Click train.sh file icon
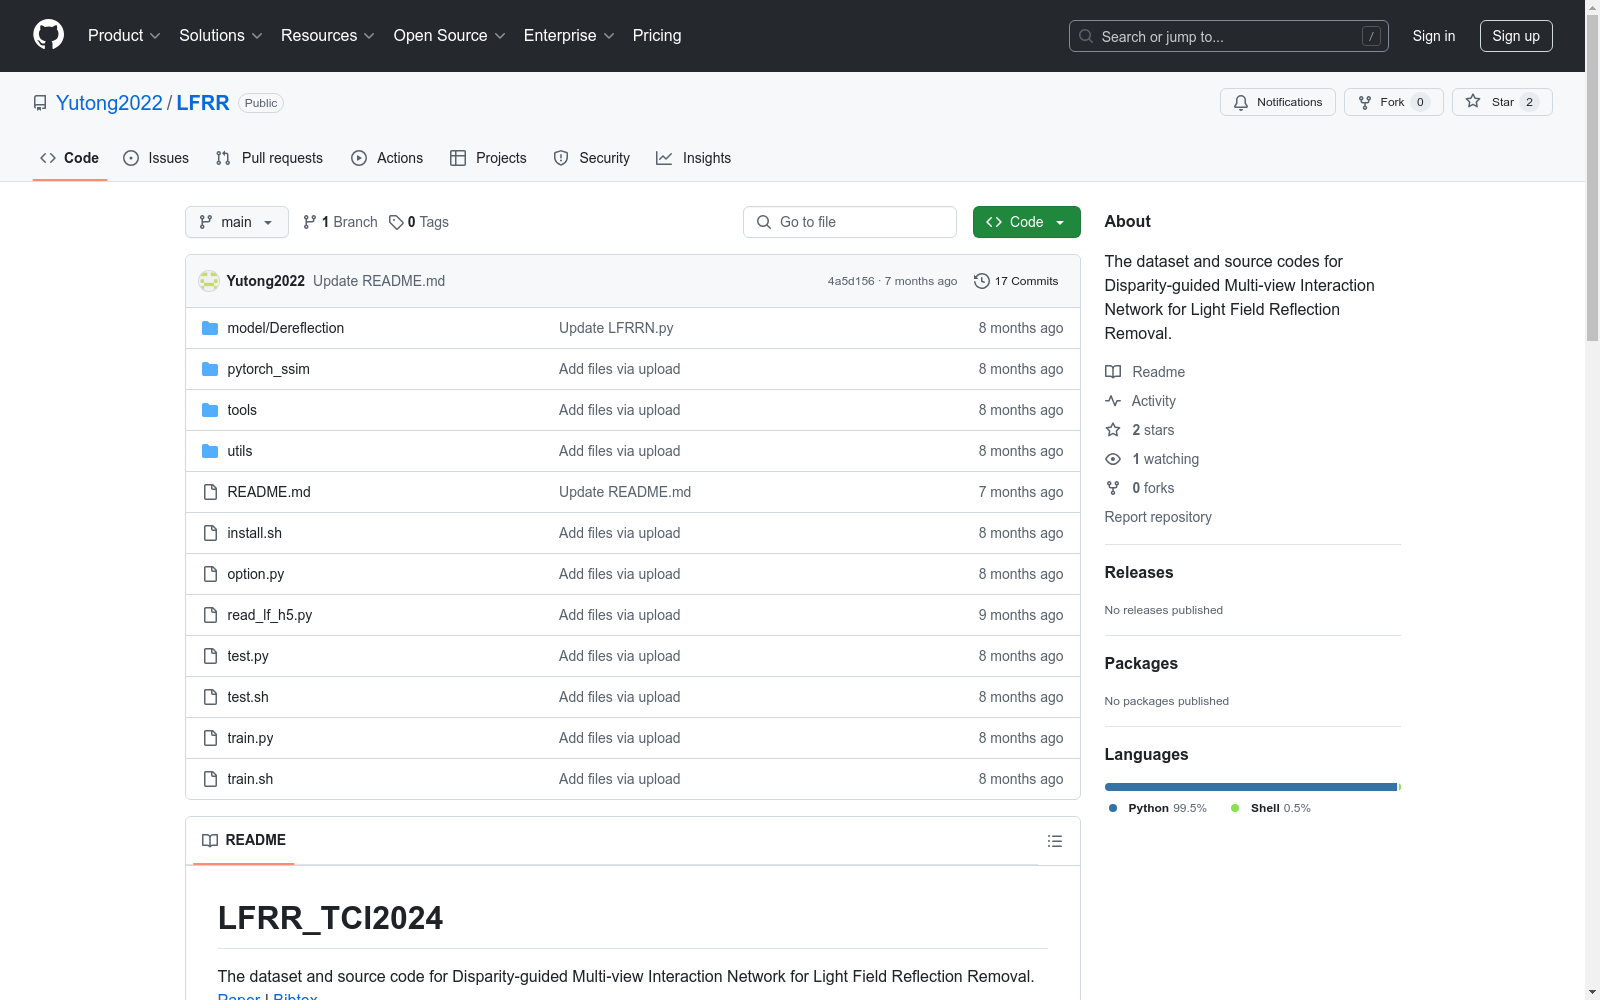This screenshot has width=1600, height=1000. coord(210,779)
